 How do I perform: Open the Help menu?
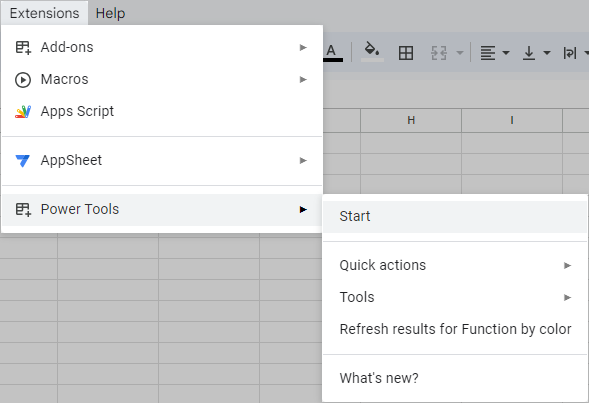[110, 13]
